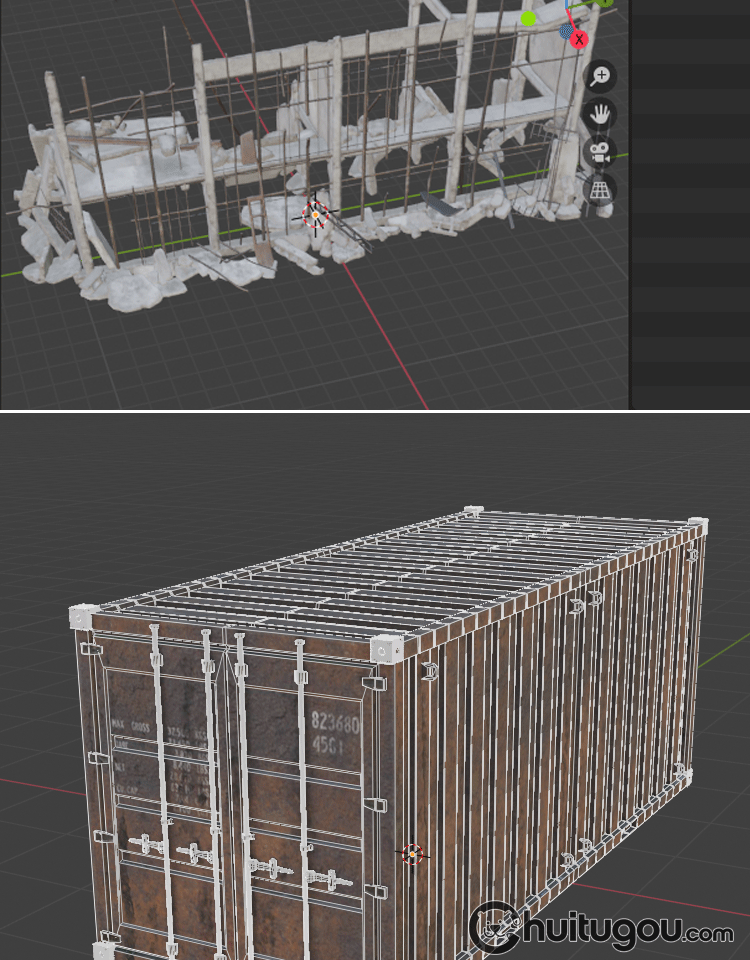Screen dimensions: 750x960
Task: Switch perspective/orthographic with the grid icon
Action: [600, 189]
